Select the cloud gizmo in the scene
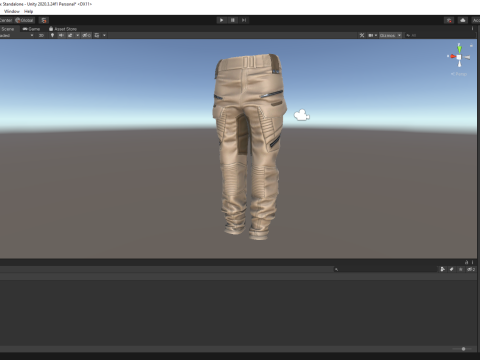This screenshot has width=480, height=360. pyautogui.click(x=302, y=115)
